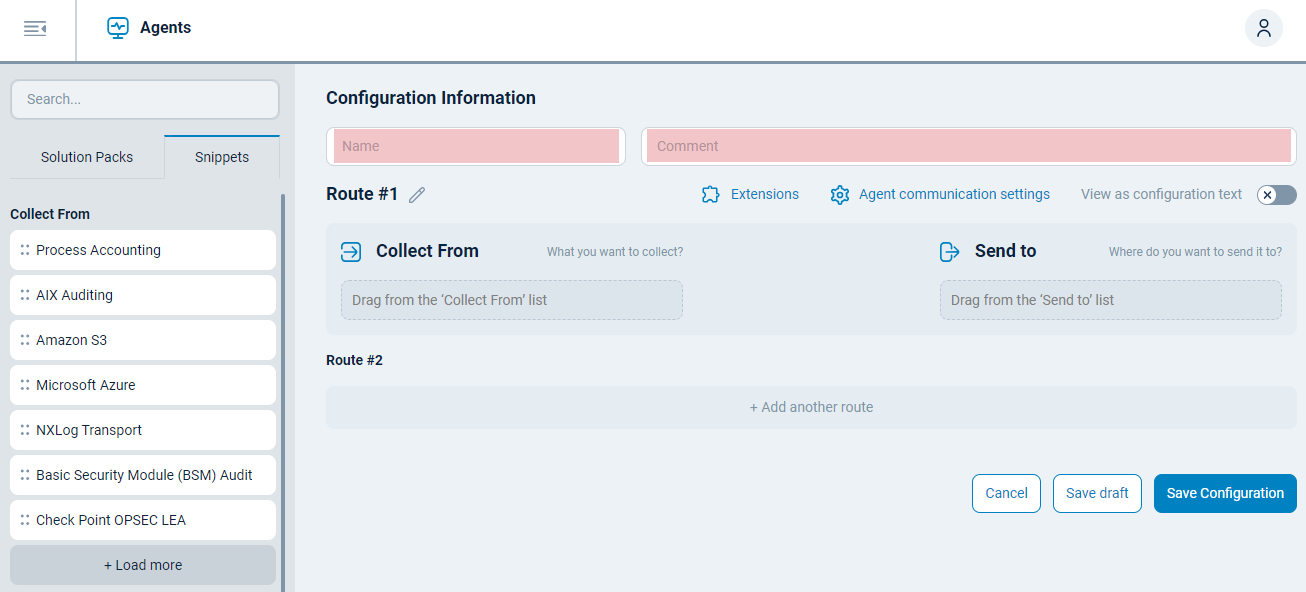Click the Agents application logo icon
Viewport: 1306px width, 592px height.
(117, 27)
